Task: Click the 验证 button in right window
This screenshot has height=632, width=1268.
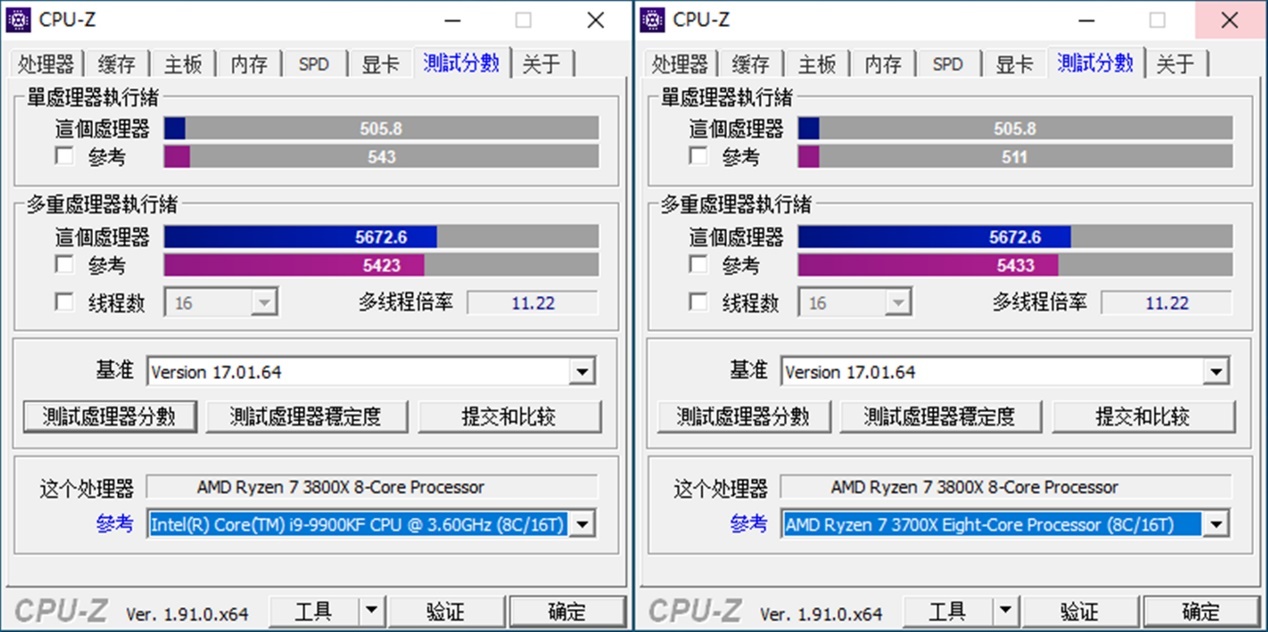Action: (x=1081, y=610)
